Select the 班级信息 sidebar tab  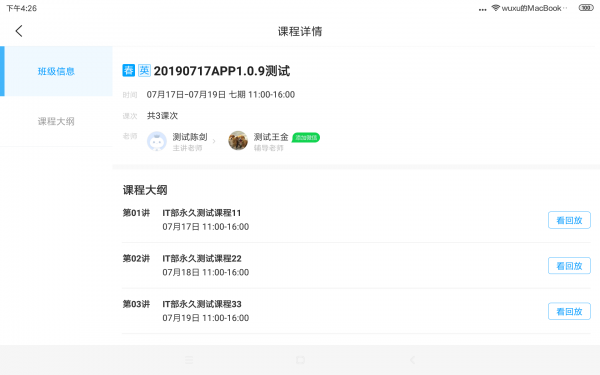coord(56,71)
